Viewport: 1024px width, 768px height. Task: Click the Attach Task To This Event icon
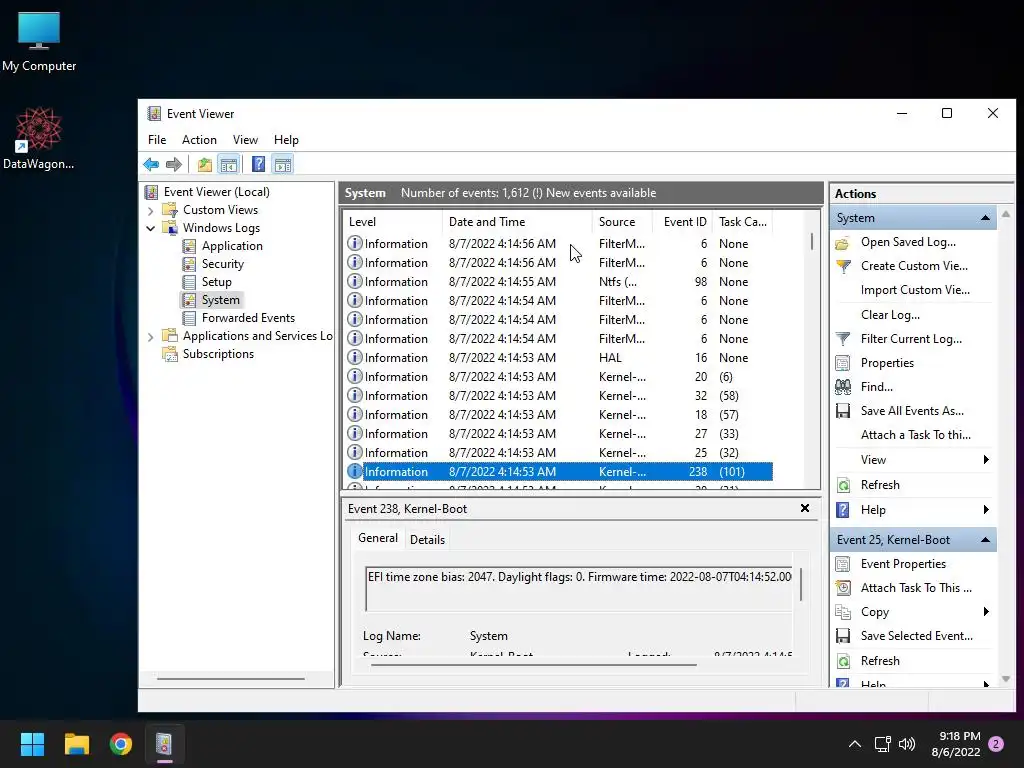(x=843, y=588)
